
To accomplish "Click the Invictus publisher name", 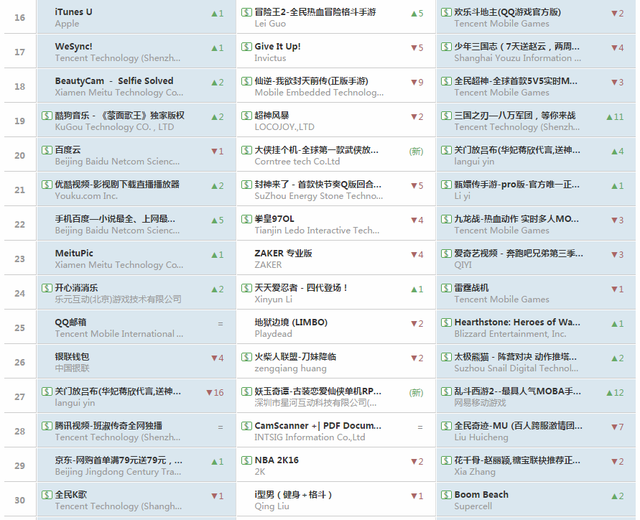I will tap(270, 58).
